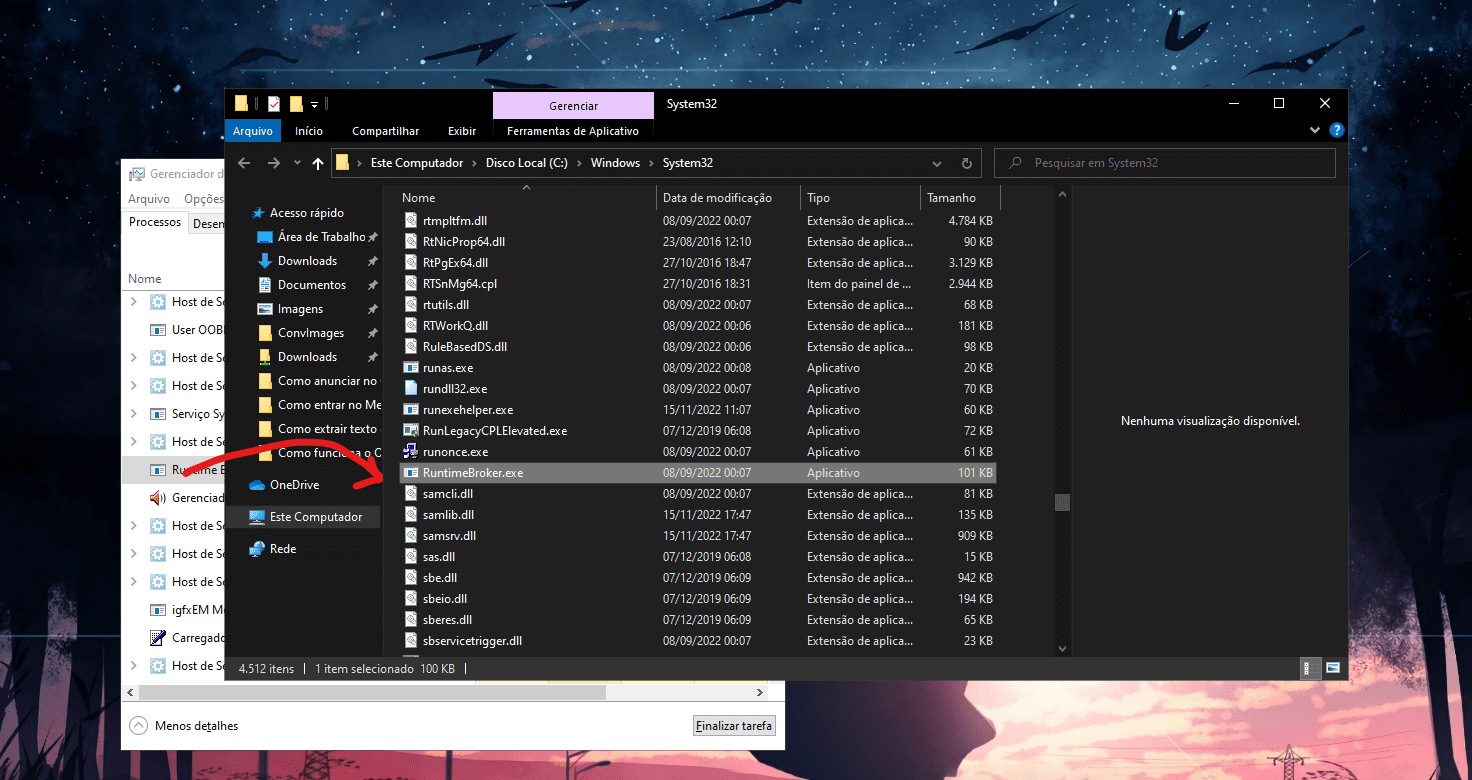Open the Arquivo menu in File Explorer
Image resolution: width=1472 pixels, height=780 pixels.
tap(253, 131)
